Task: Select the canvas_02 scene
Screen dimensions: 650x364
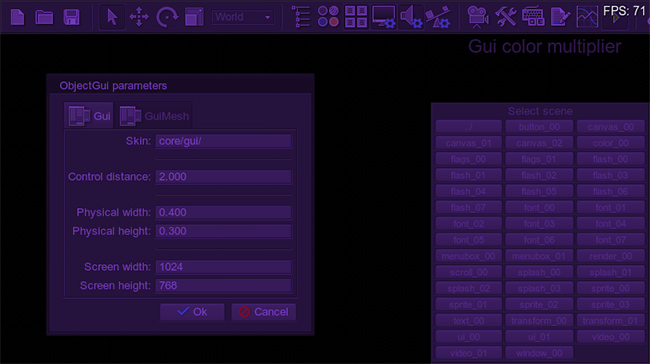Action: 539,143
